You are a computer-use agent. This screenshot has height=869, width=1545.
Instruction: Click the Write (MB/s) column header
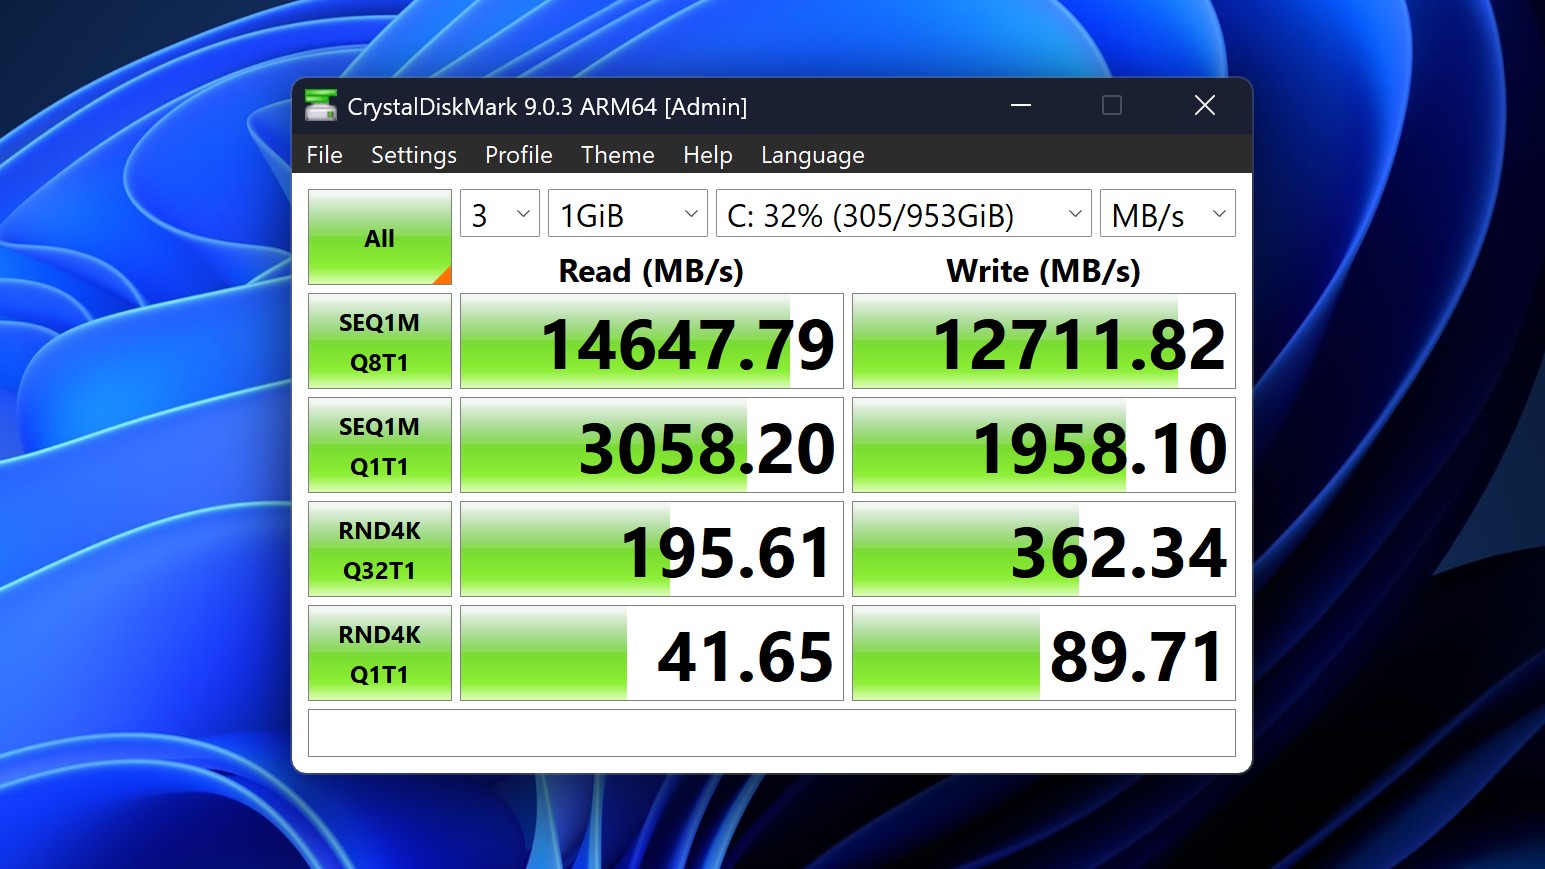click(x=1043, y=271)
